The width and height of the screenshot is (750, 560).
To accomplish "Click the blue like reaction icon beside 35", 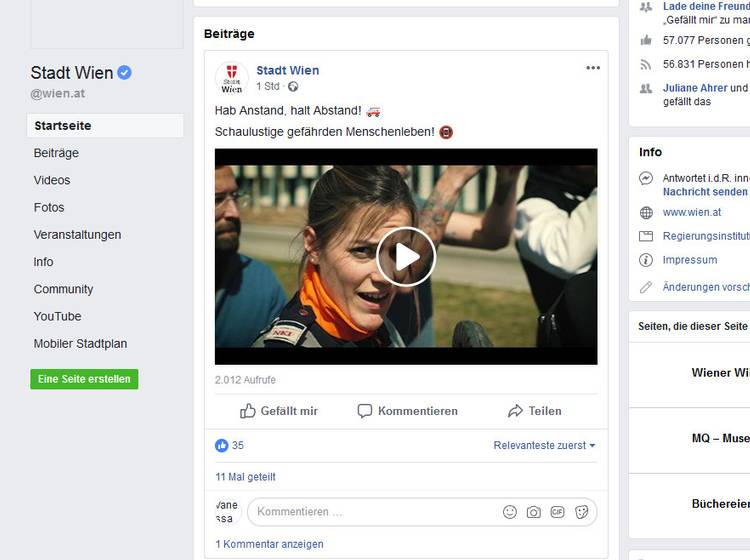I will point(221,445).
